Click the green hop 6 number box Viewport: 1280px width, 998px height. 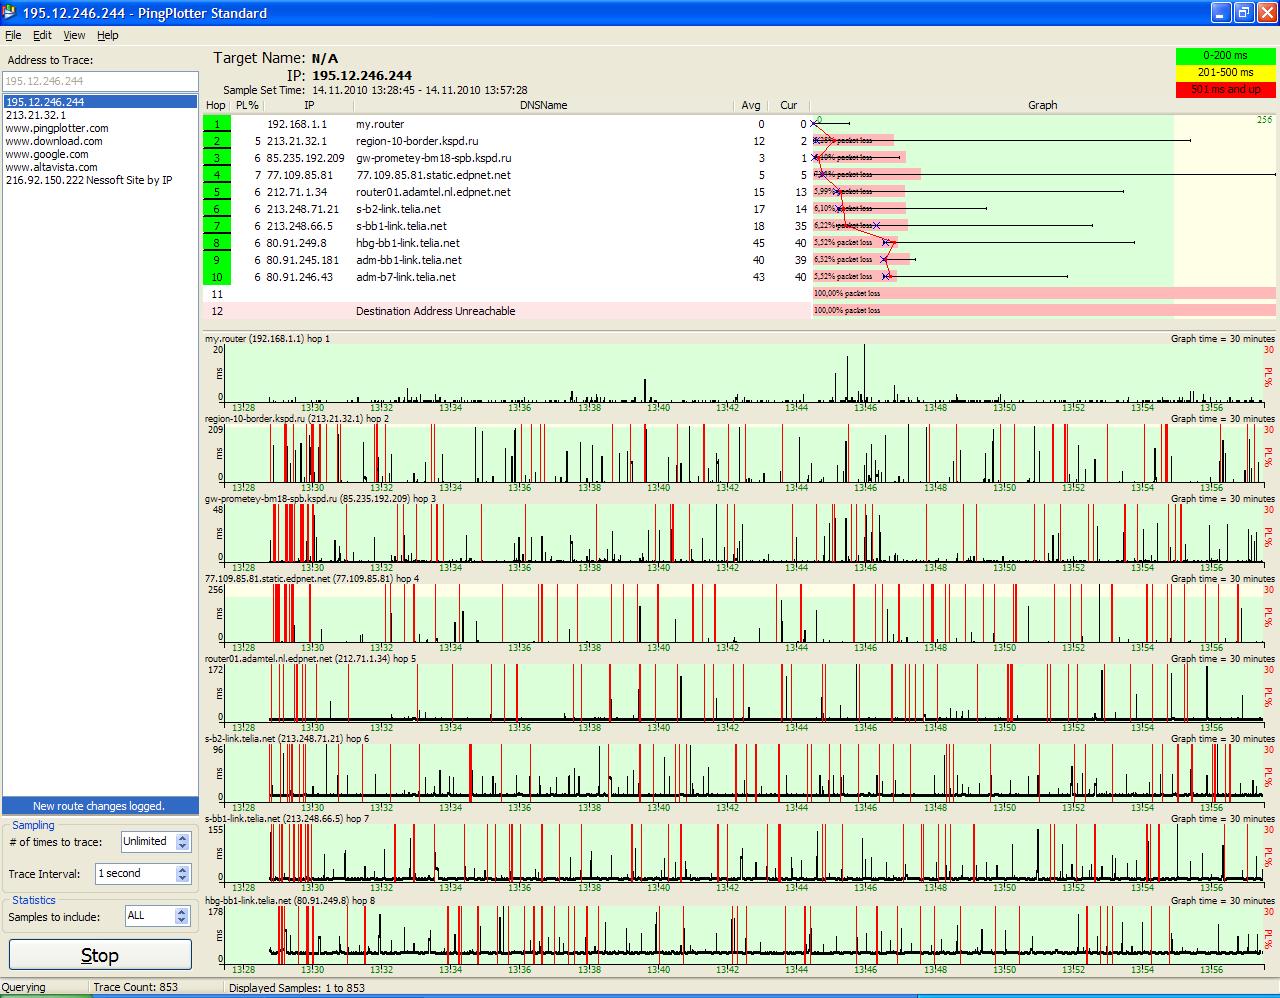(217, 209)
